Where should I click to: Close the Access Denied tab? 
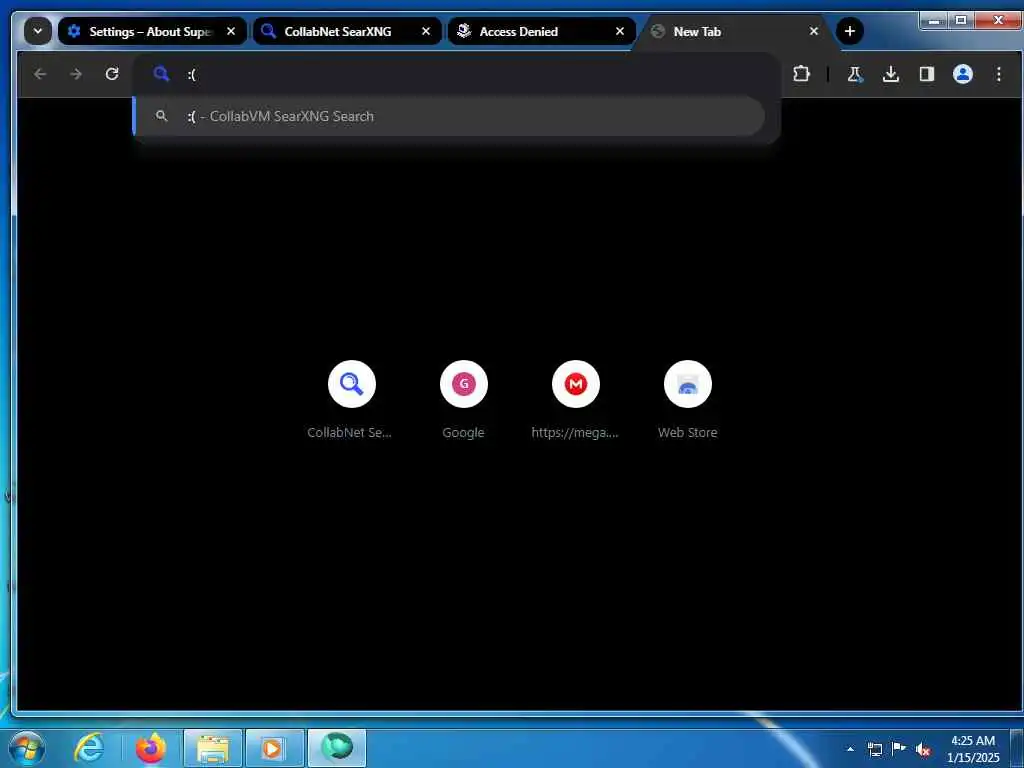pyautogui.click(x=620, y=31)
